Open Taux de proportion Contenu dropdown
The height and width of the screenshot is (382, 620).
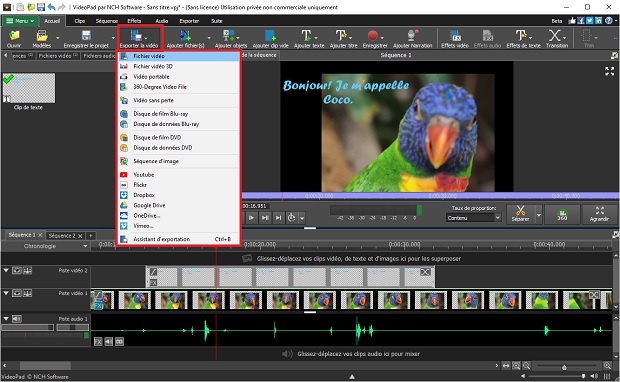point(474,217)
